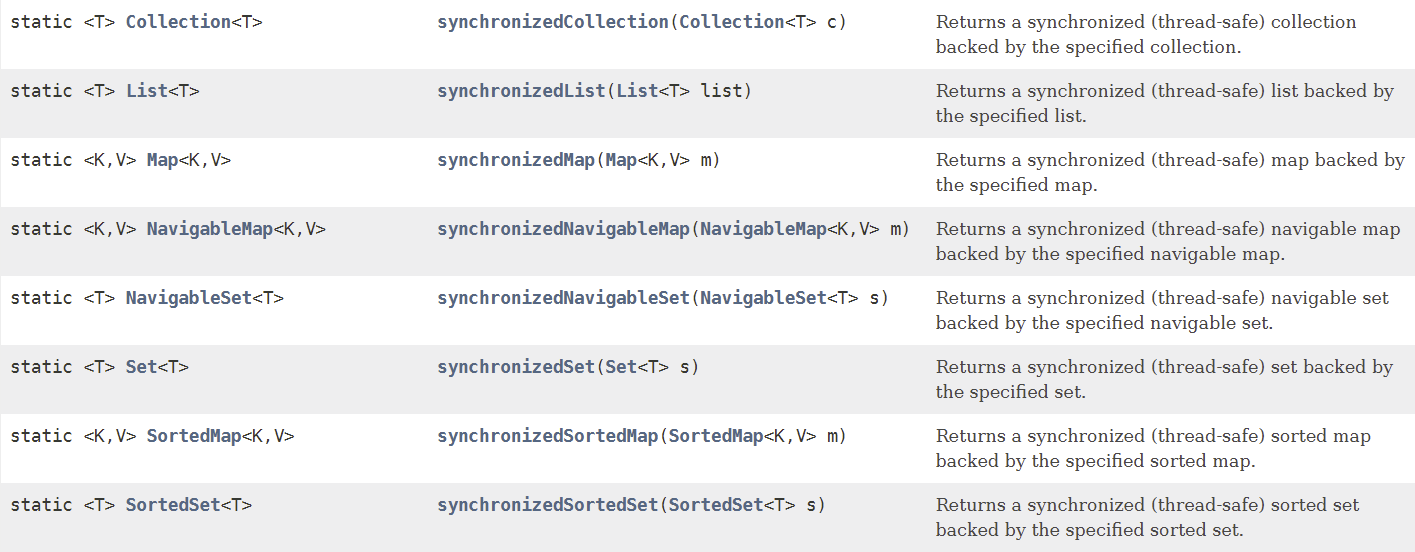Click the synchronizedSet method name
Screen dimensions: 1415x552
pos(516,367)
